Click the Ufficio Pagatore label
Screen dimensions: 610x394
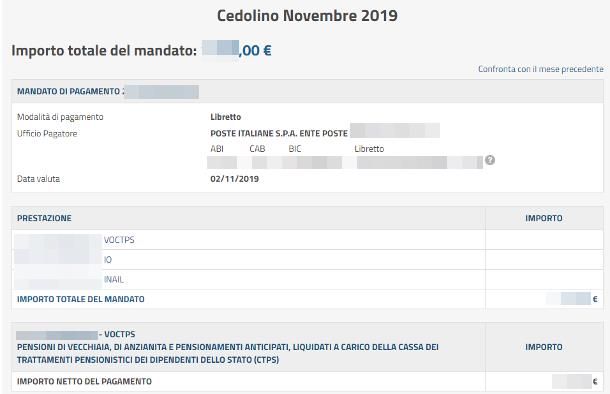(47, 133)
